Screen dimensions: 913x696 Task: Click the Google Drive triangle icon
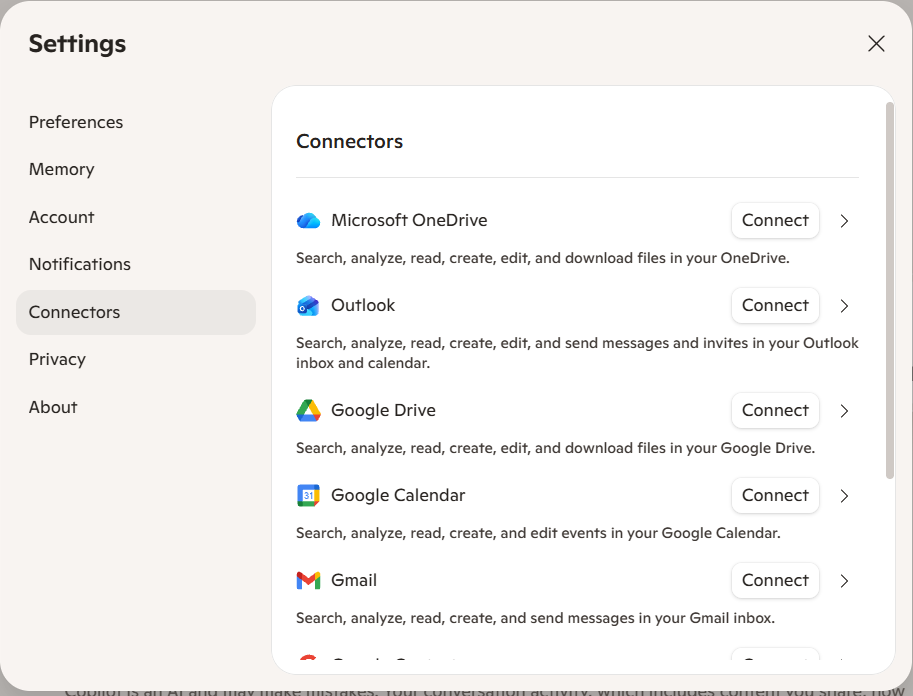point(308,411)
